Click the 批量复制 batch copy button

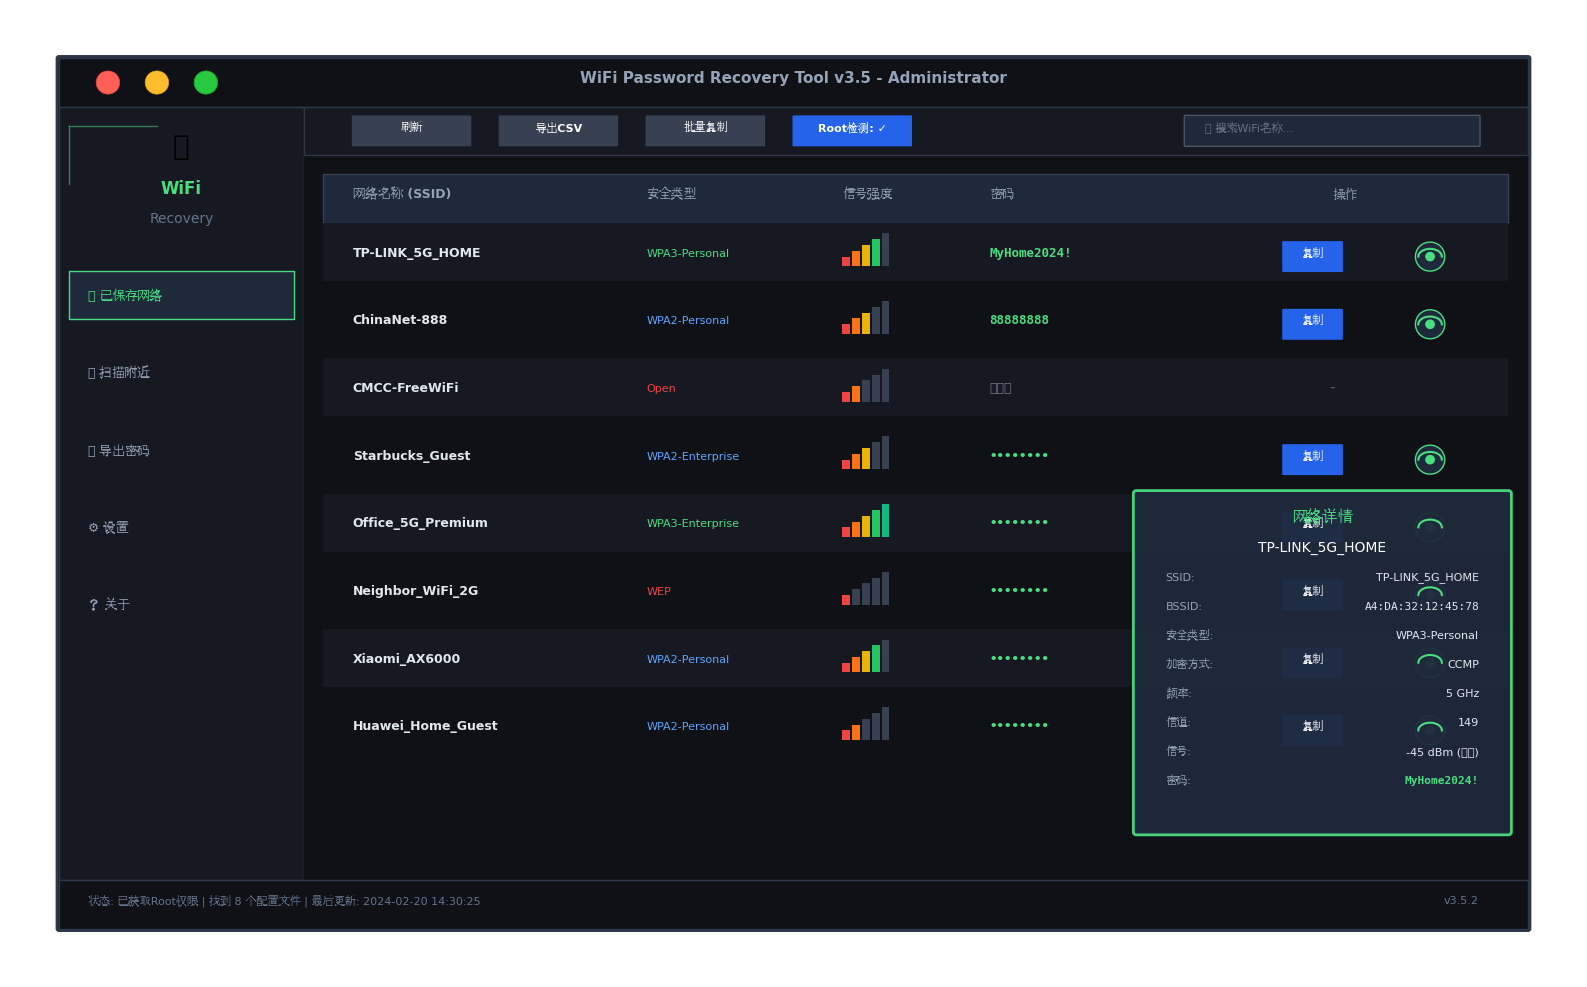705,130
